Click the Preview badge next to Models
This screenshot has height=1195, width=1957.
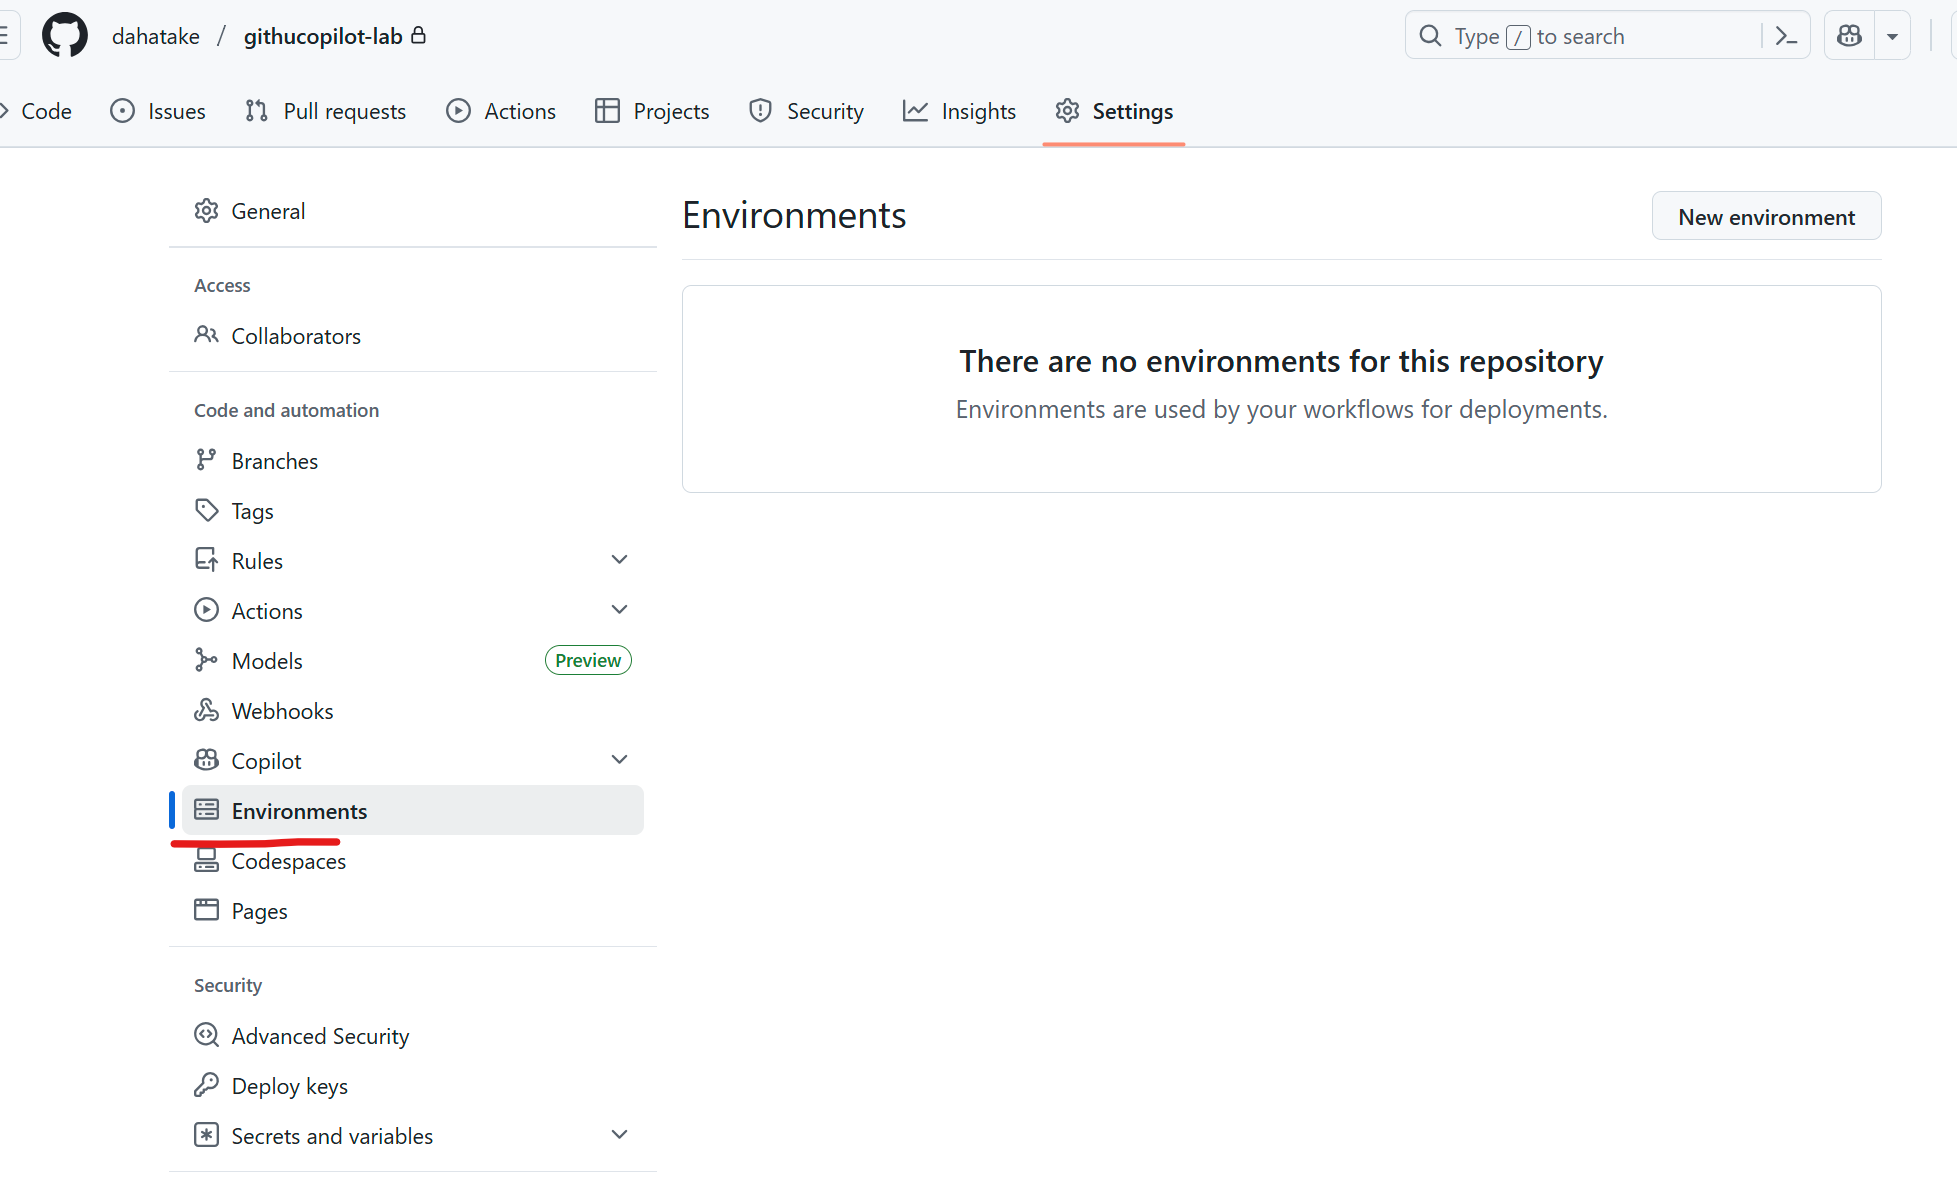587,660
